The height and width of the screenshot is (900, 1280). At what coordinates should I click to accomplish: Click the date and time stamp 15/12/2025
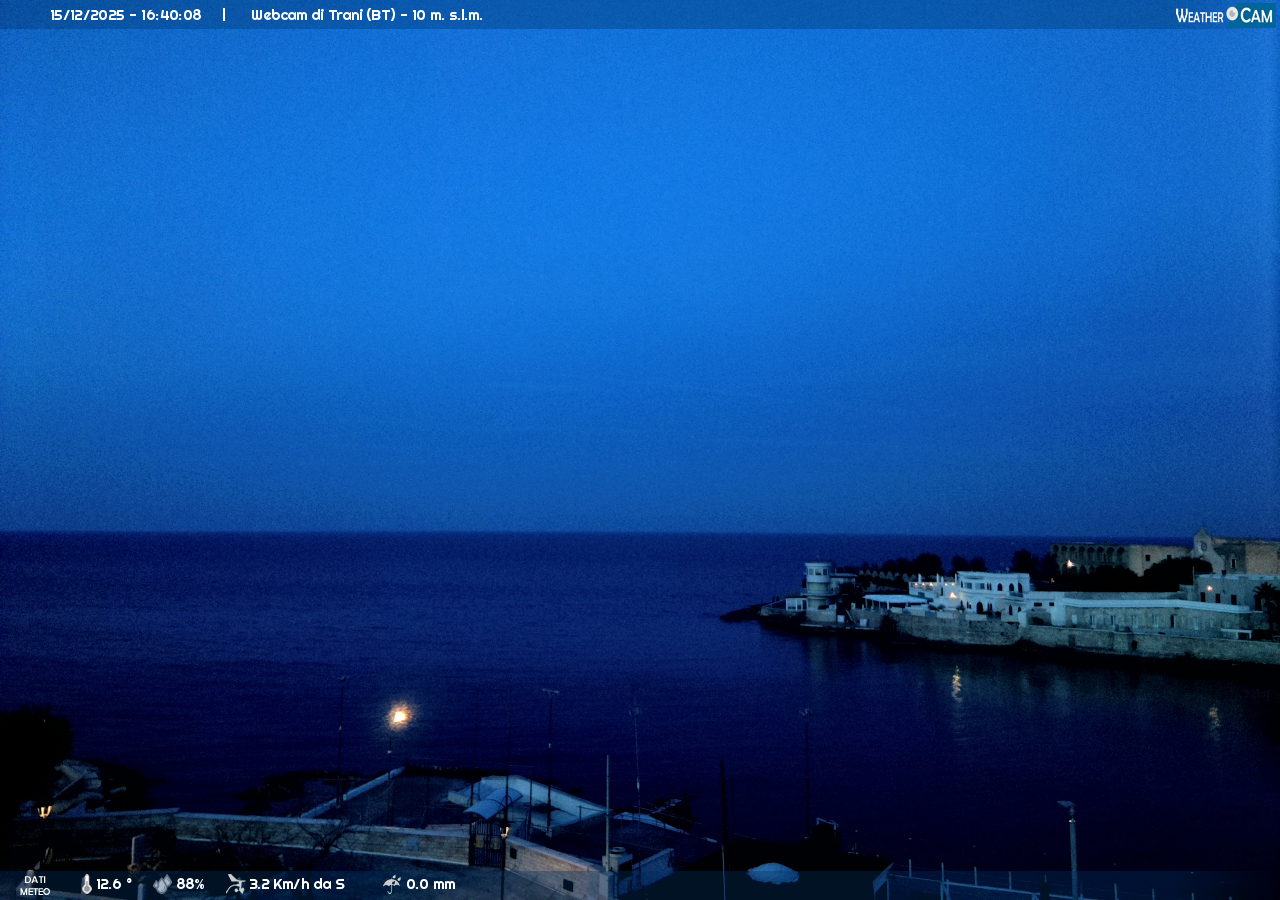point(126,15)
